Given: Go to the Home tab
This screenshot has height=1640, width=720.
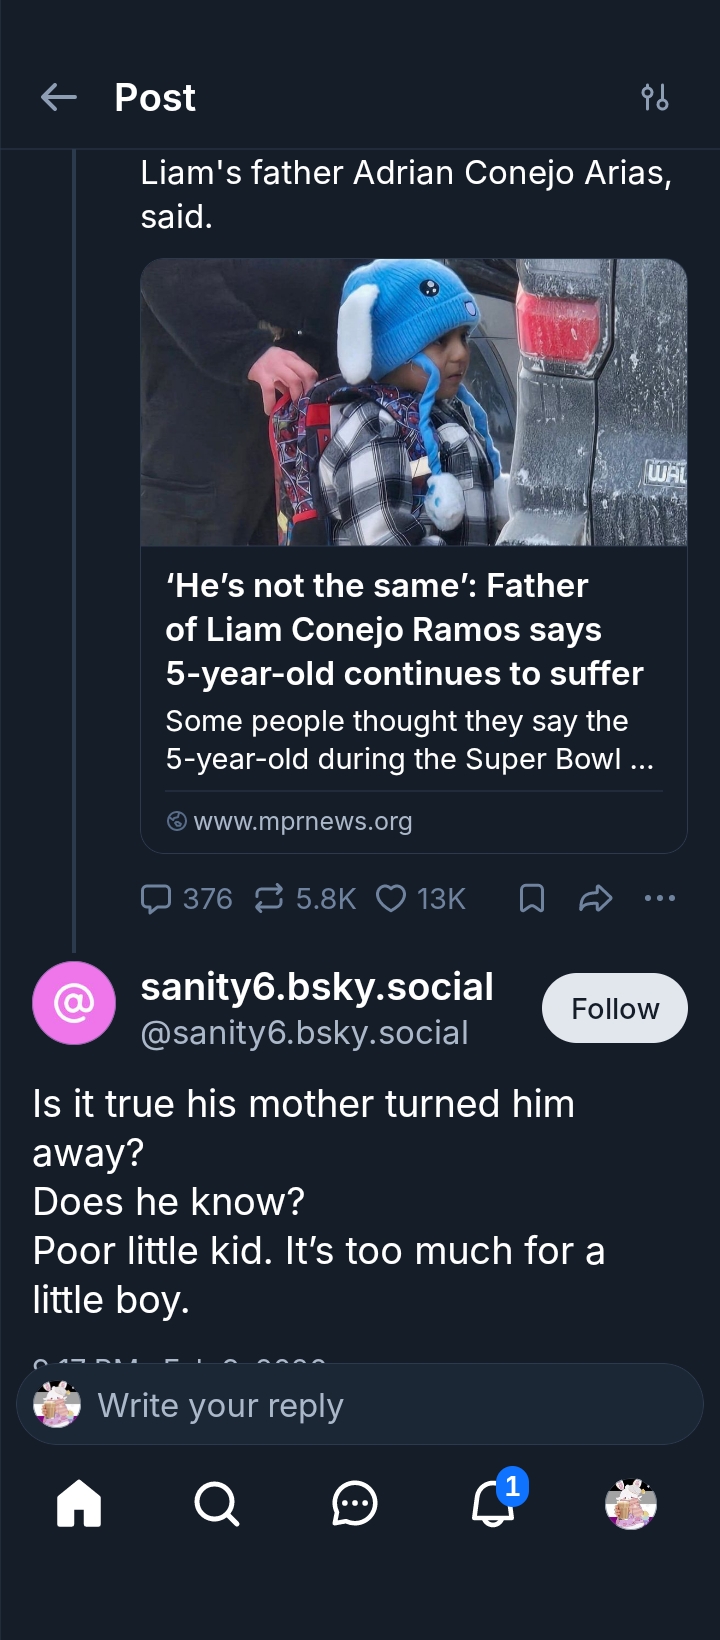Looking at the screenshot, I should coord(79,1503).
